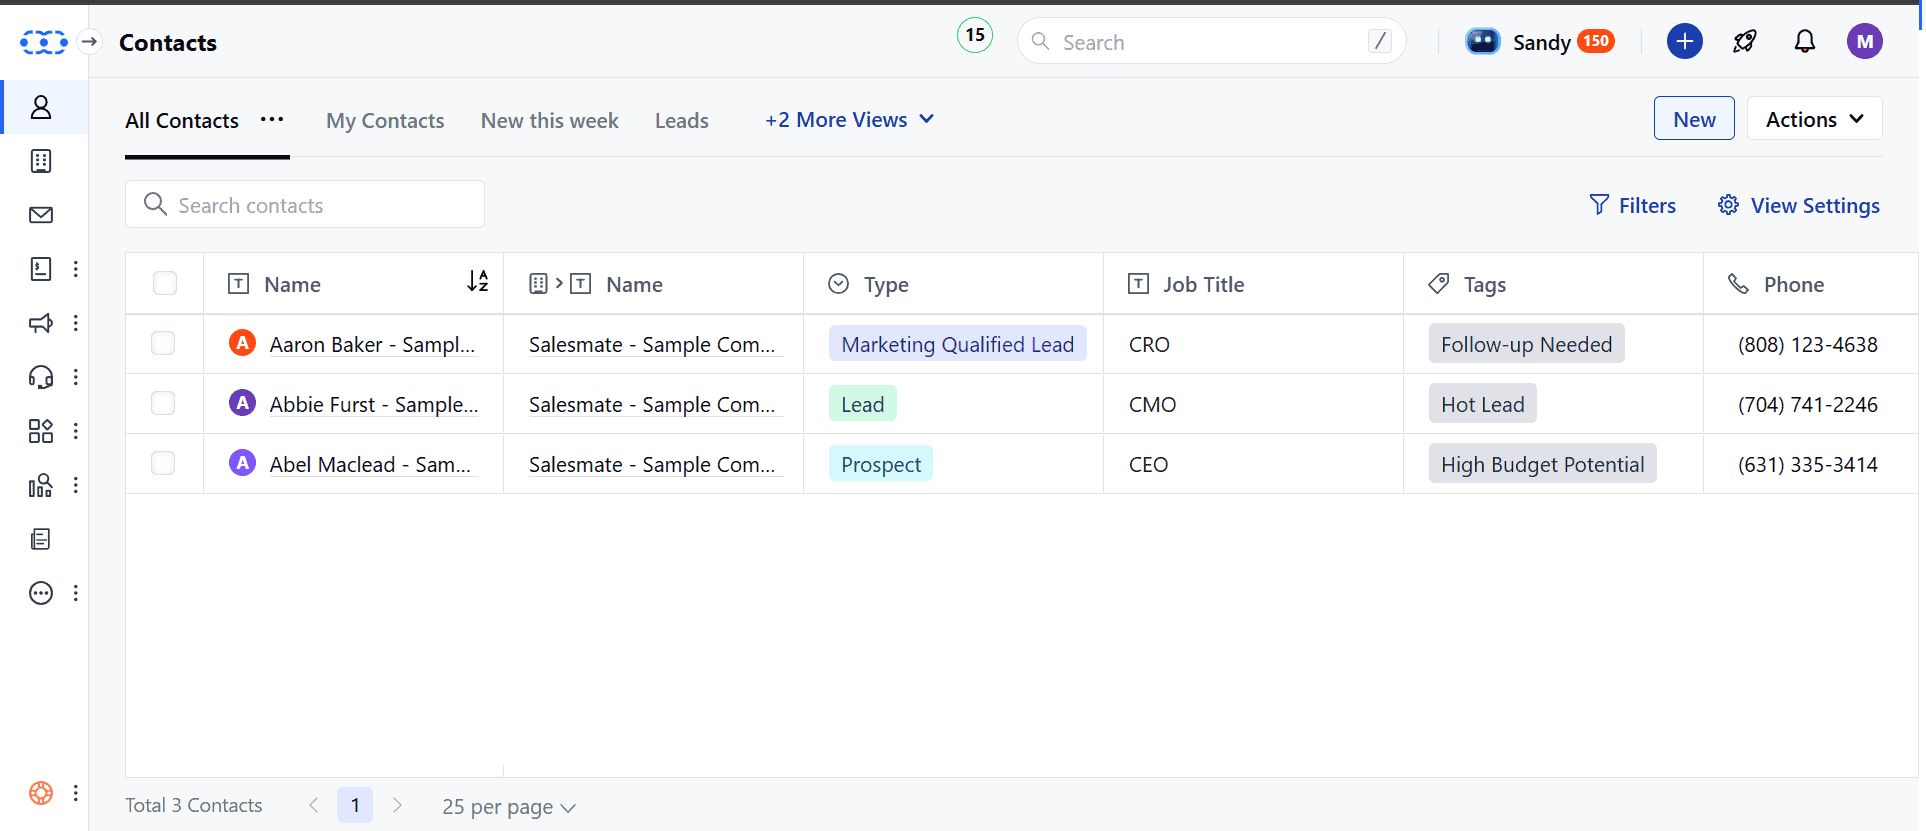The width and height of the screenshot is (1926, 831).
Task: Open the Actions dropdown
Action: click(x=1813, y=119)
